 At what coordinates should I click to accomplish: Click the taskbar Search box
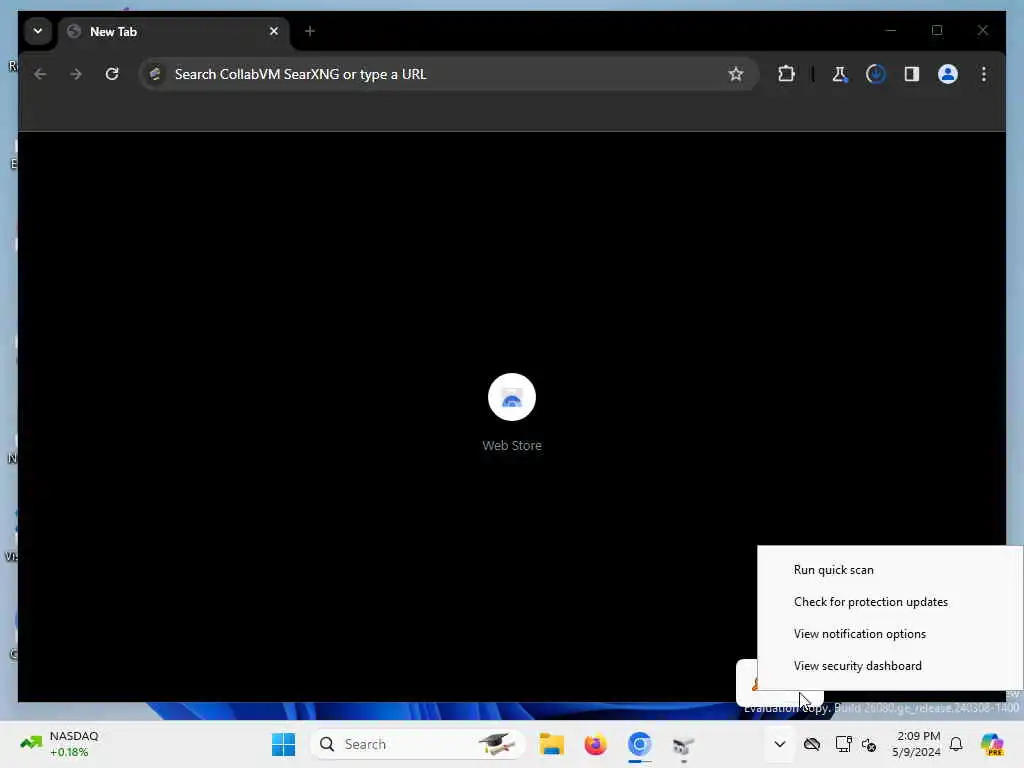coord(418,744)
